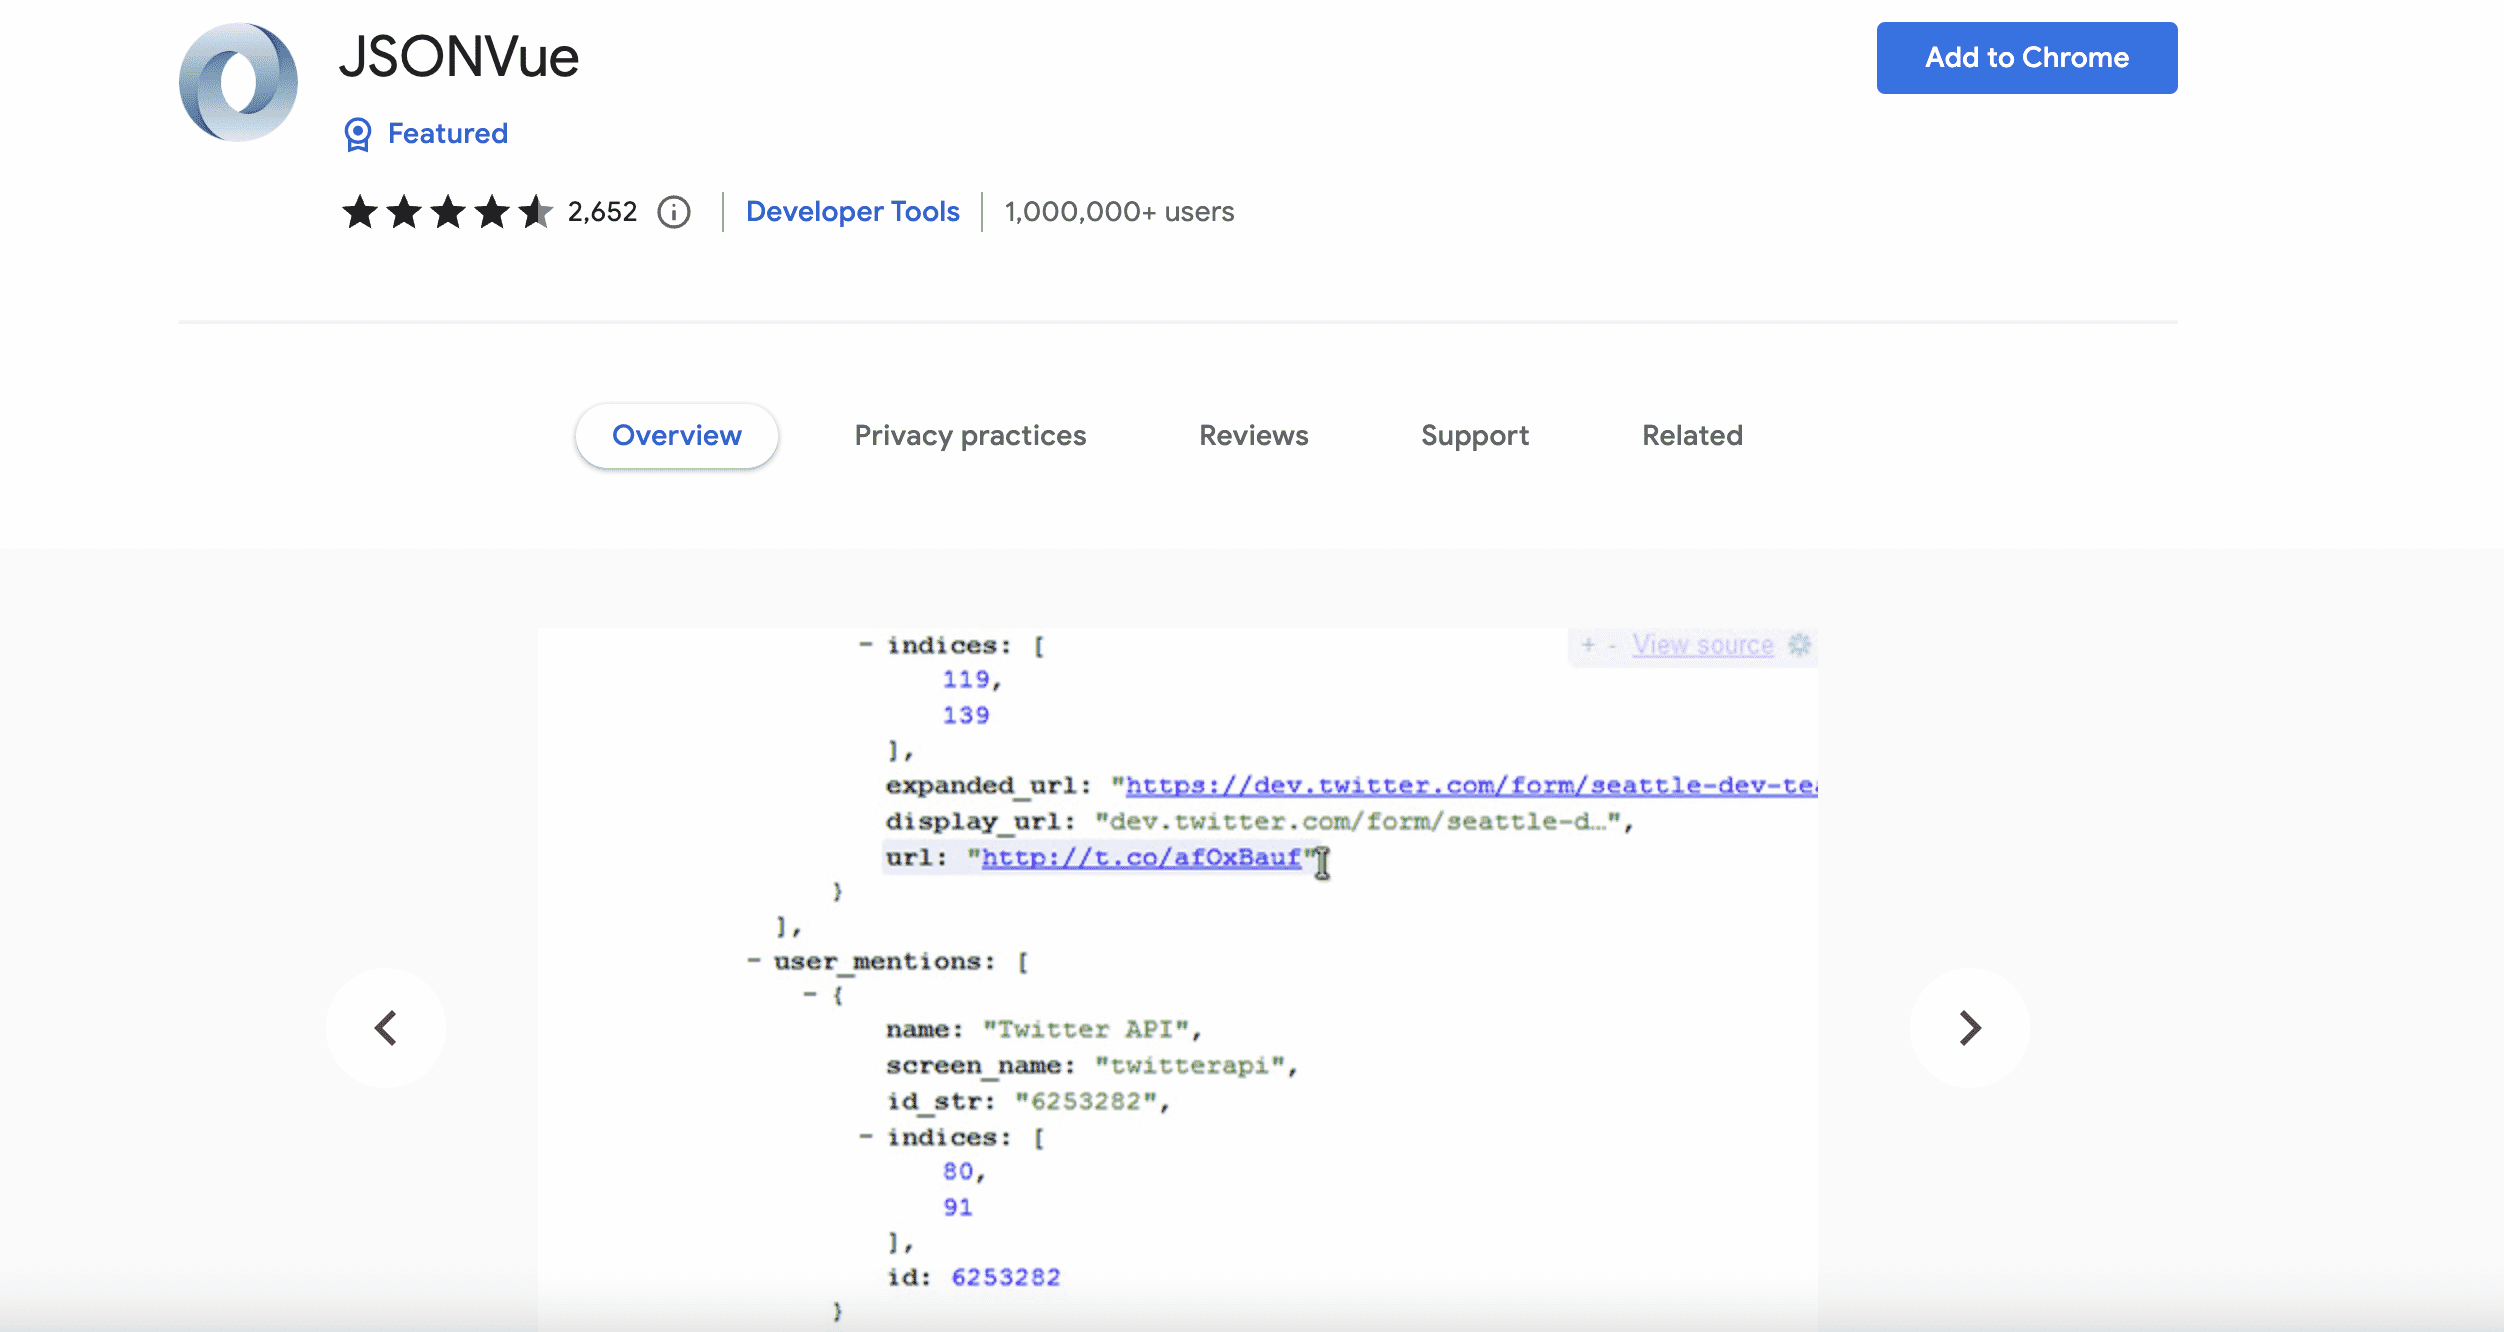Click the 1,000,000+ users text

pyautogui.click(x=1119, y=212)
